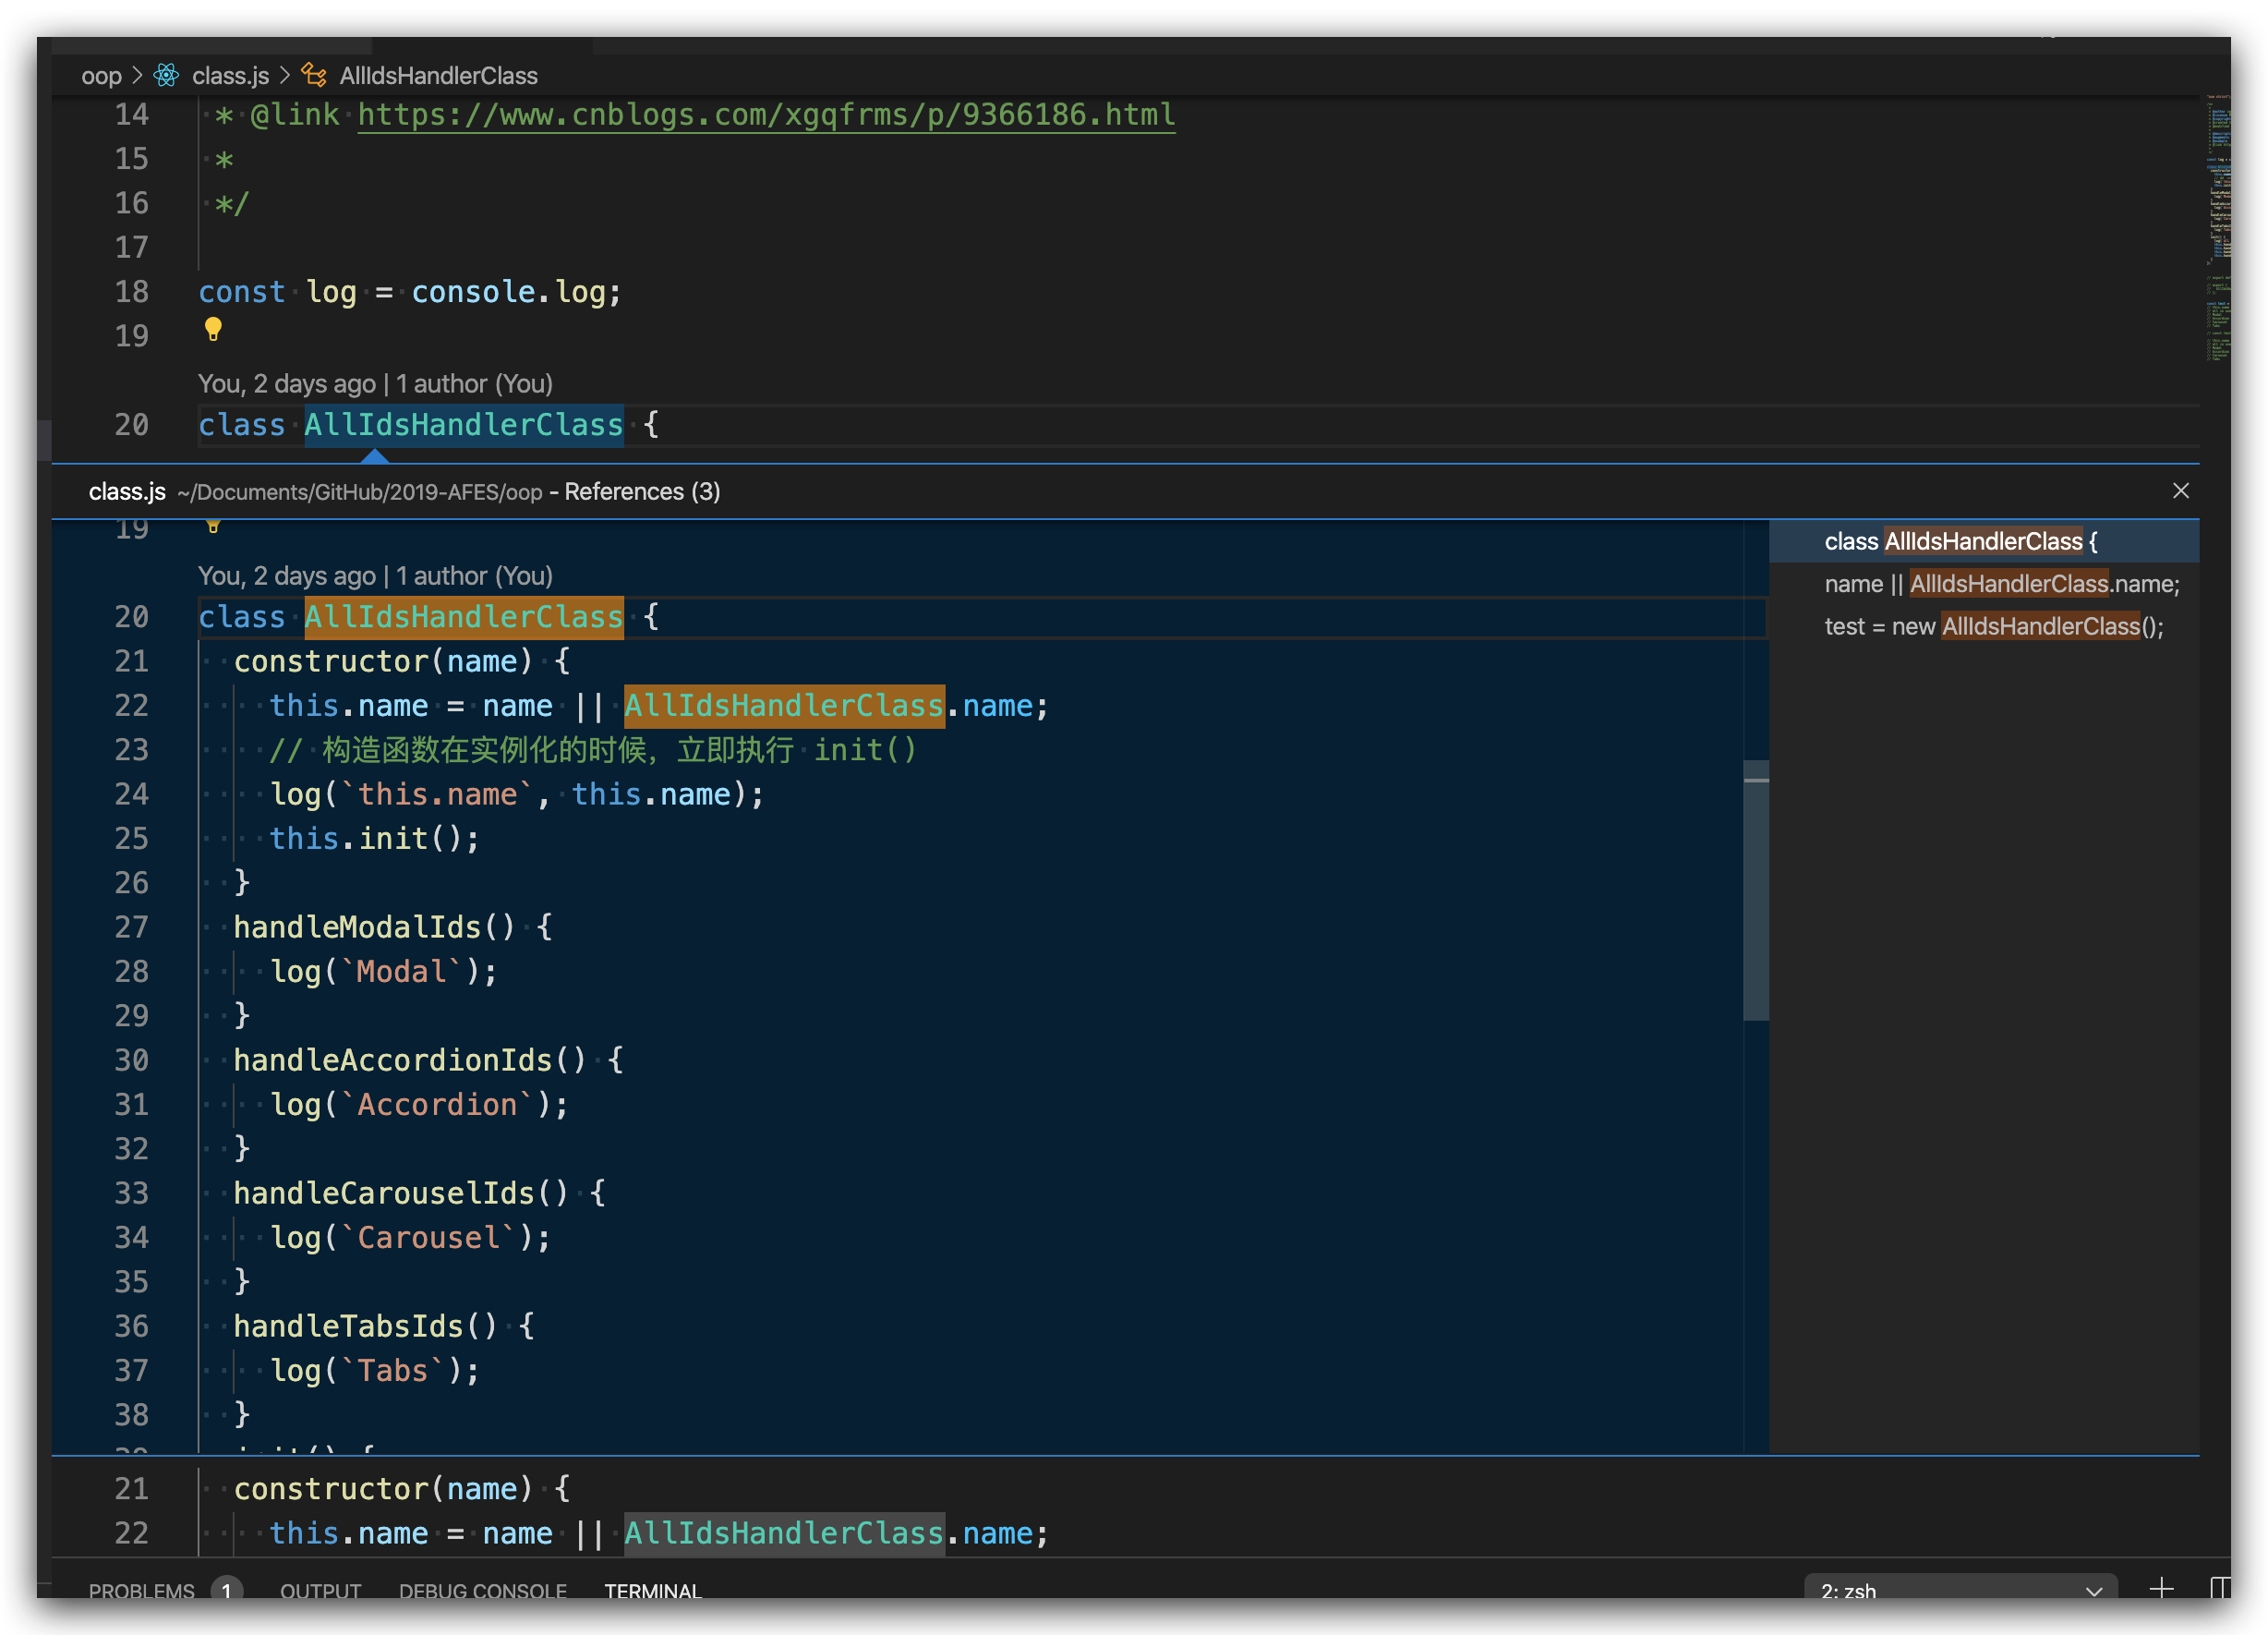
Task: Select reference 'name || AllIdsHandlerClass.name;'
Action: coord(1984,583)
